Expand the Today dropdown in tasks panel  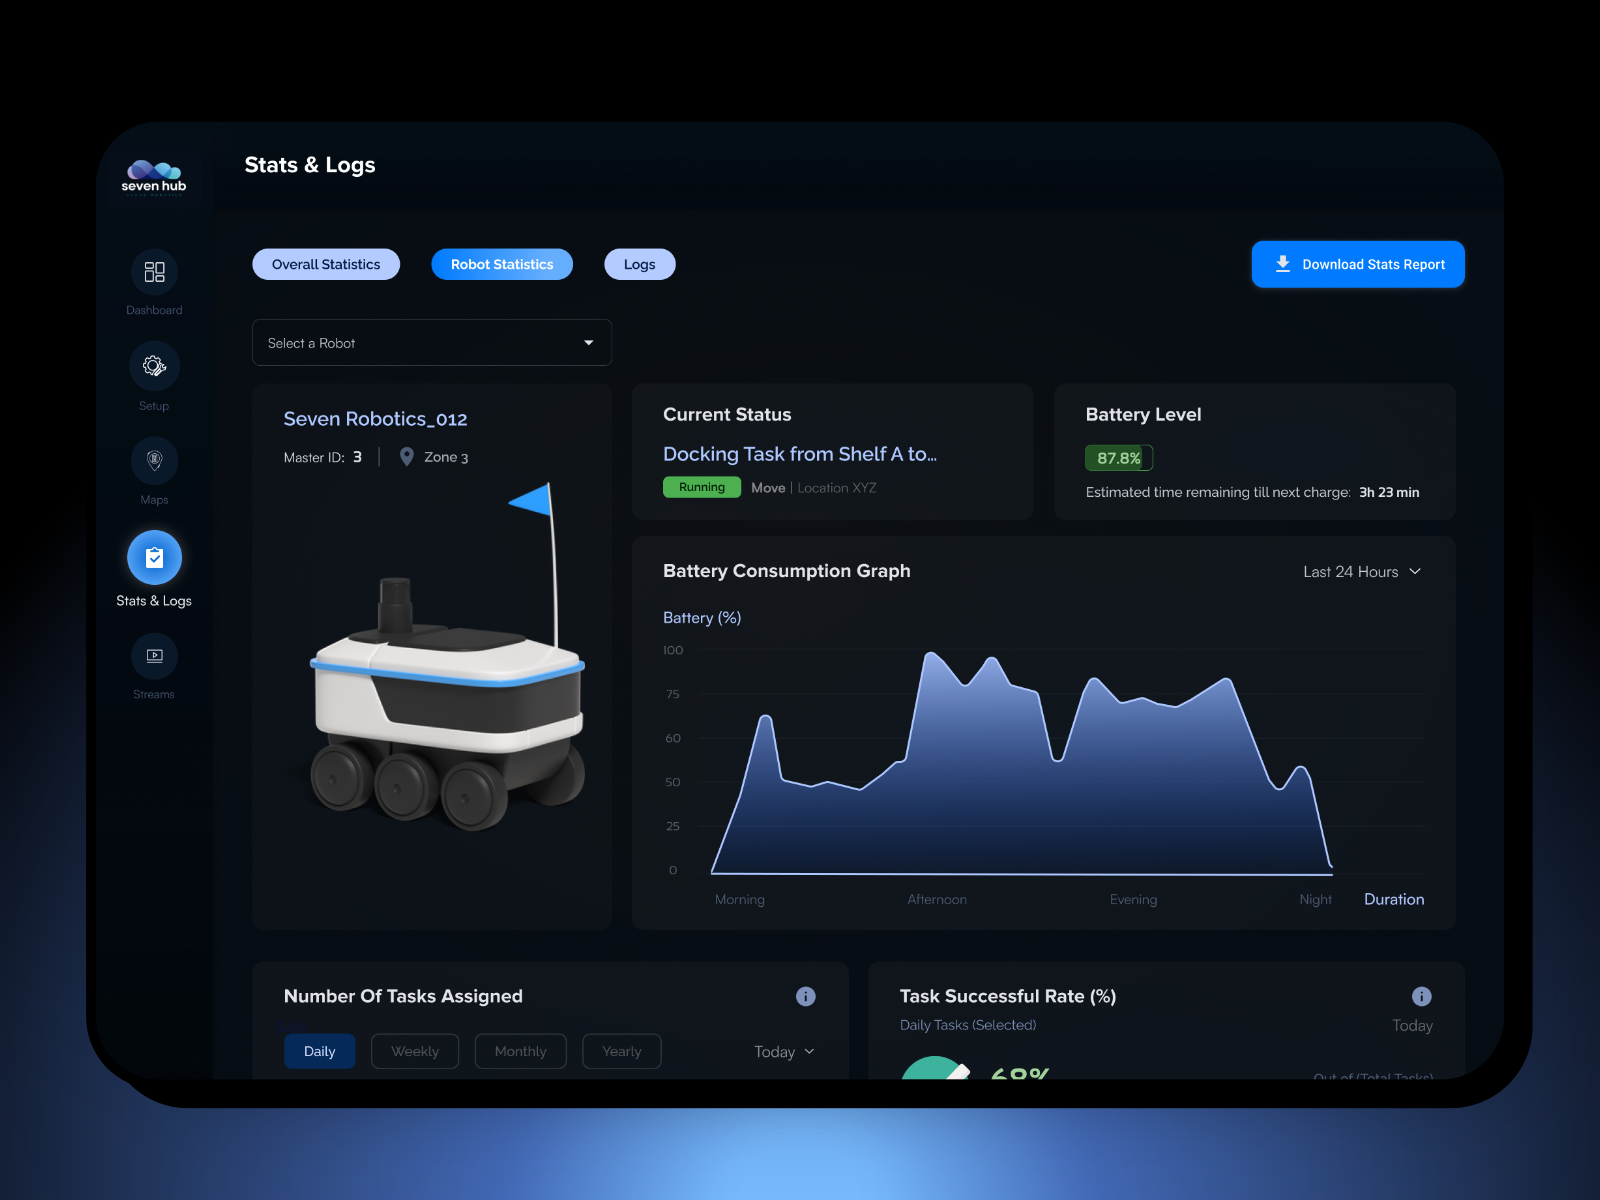tap(784, 1051)
